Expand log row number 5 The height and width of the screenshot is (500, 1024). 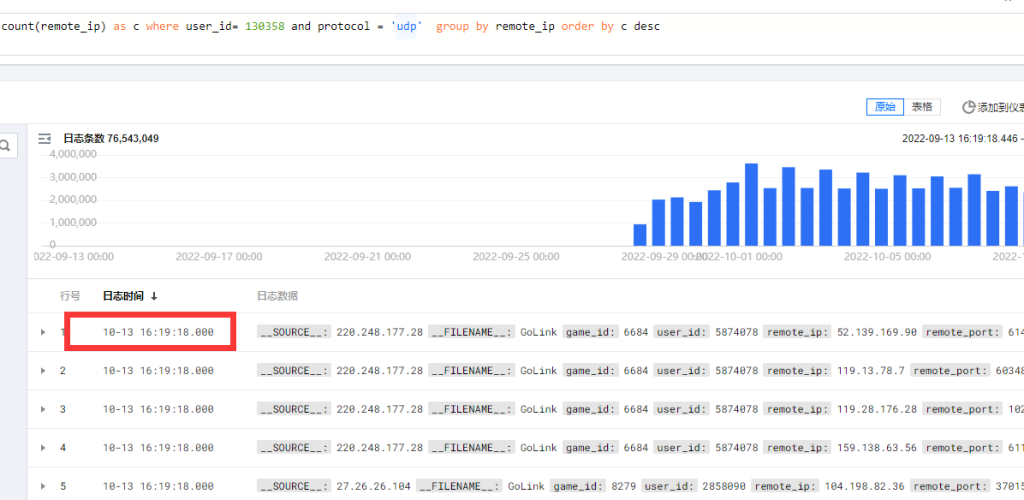(x=43, y=486)
